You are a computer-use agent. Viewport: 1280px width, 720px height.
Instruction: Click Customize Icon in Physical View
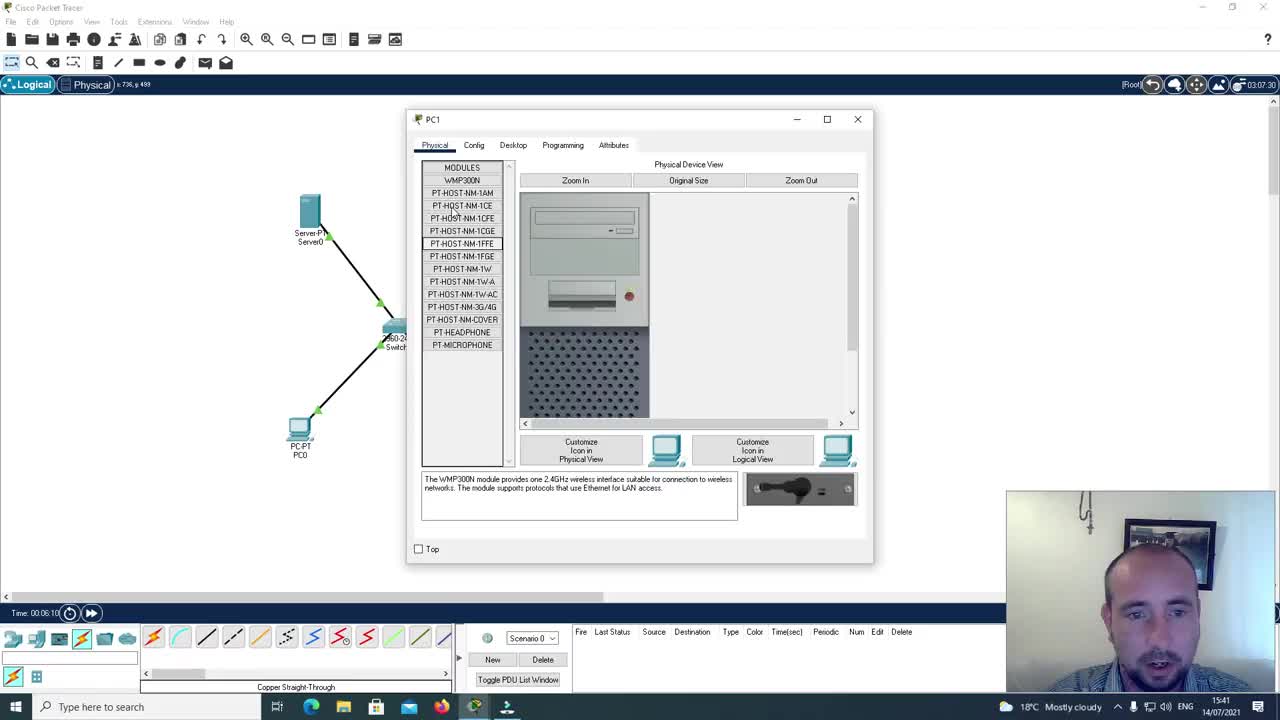pos(581,451)
